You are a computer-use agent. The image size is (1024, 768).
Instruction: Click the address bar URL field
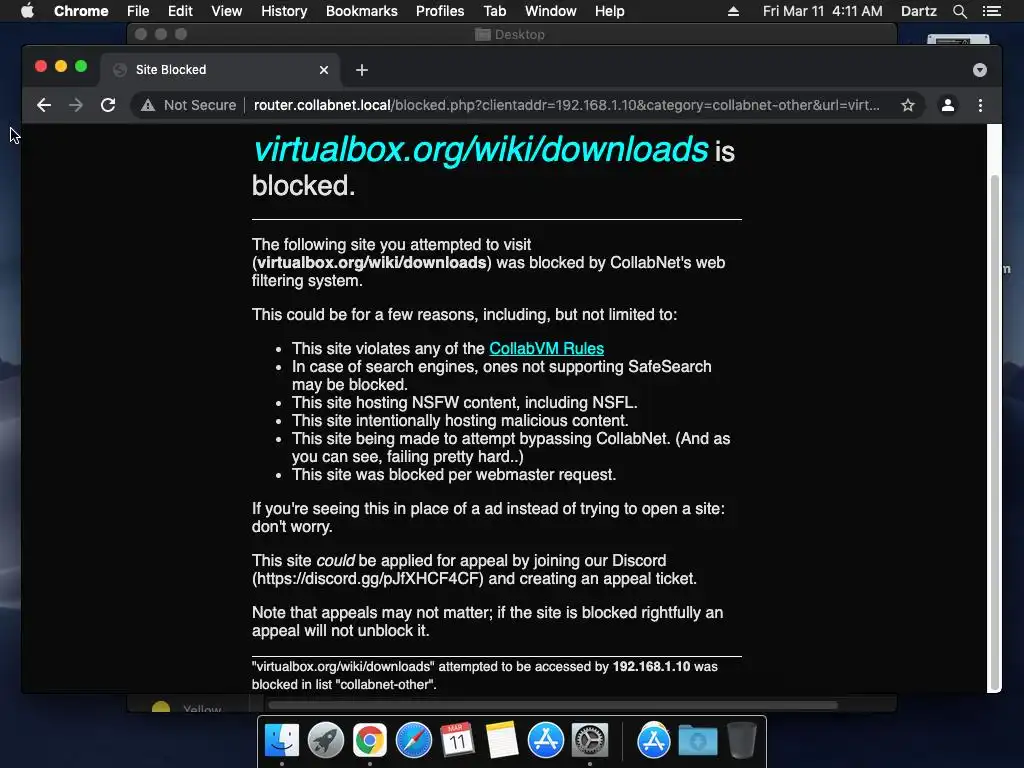[x=566, y=105]
